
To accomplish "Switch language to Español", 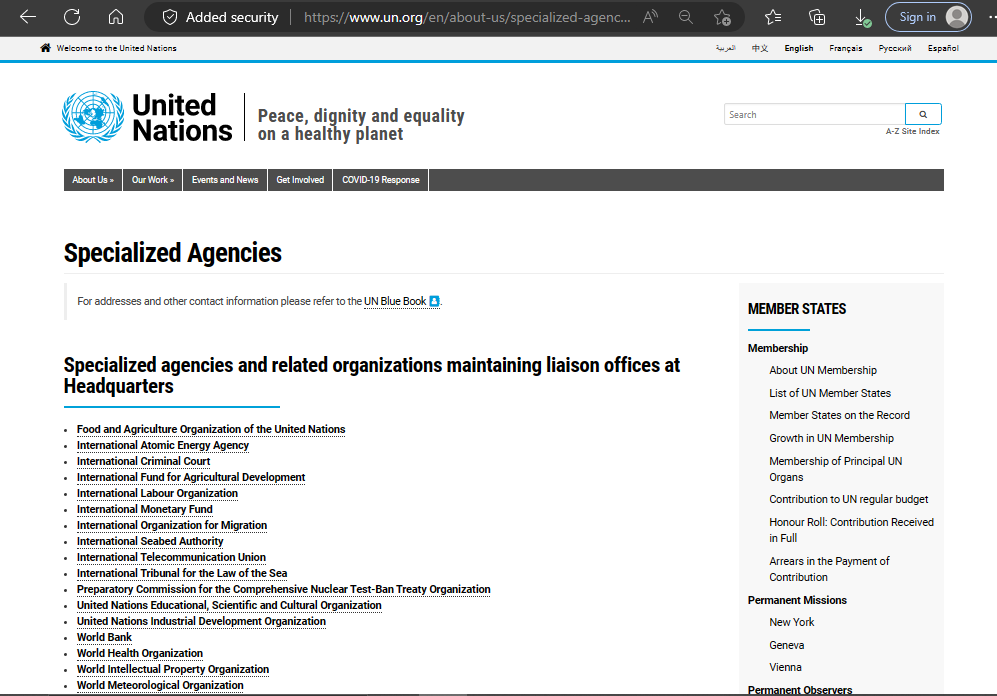I will [x=943, y=48].
